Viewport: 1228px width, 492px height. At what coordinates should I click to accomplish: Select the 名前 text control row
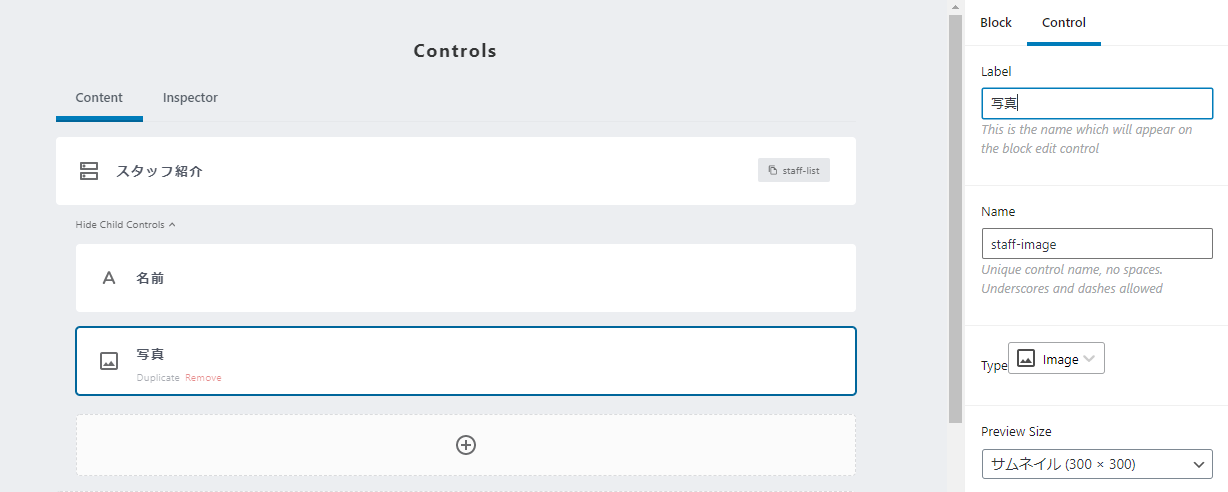coord(465,278)
